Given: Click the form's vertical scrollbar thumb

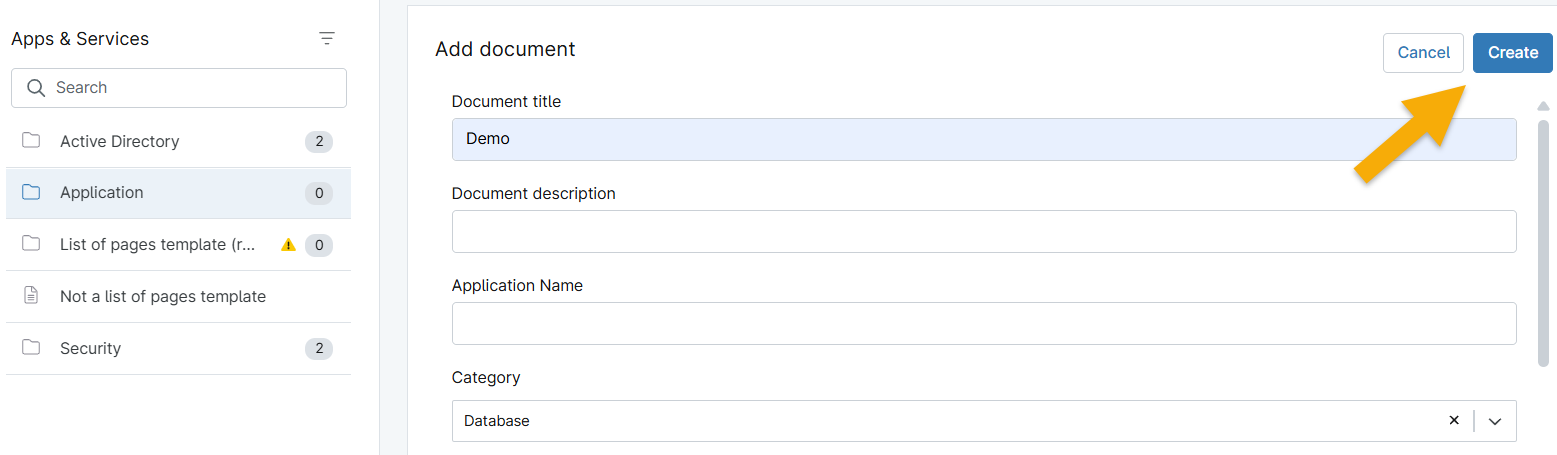Looking at the screenshot, I should 1543,240.
